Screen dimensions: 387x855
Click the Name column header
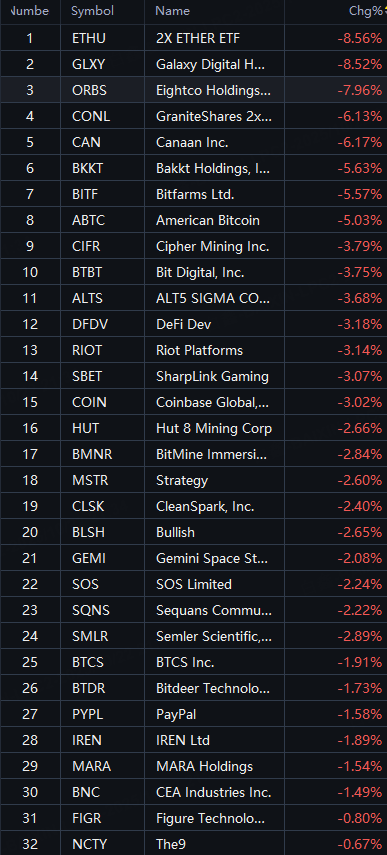[172, 11]
